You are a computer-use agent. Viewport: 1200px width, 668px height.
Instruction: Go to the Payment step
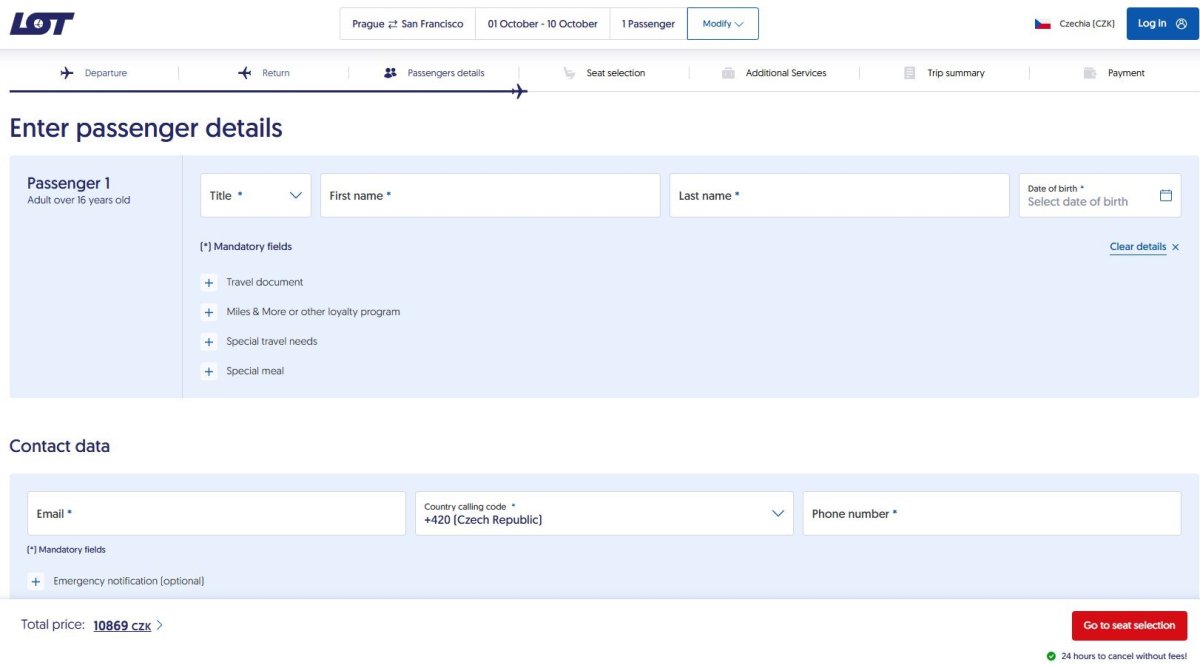coord(1114,73)
